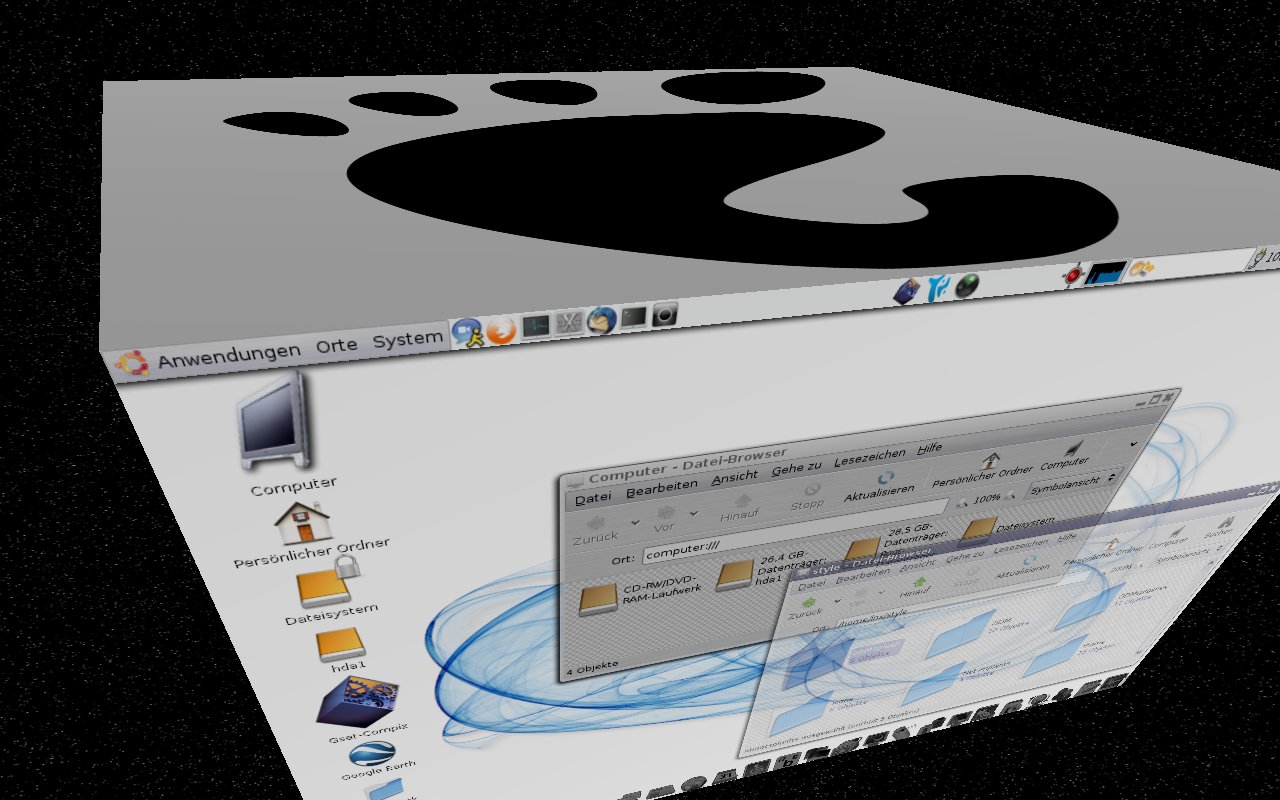Click the red gem tray icon
1280x800 pixels.
coord(1075,274)
